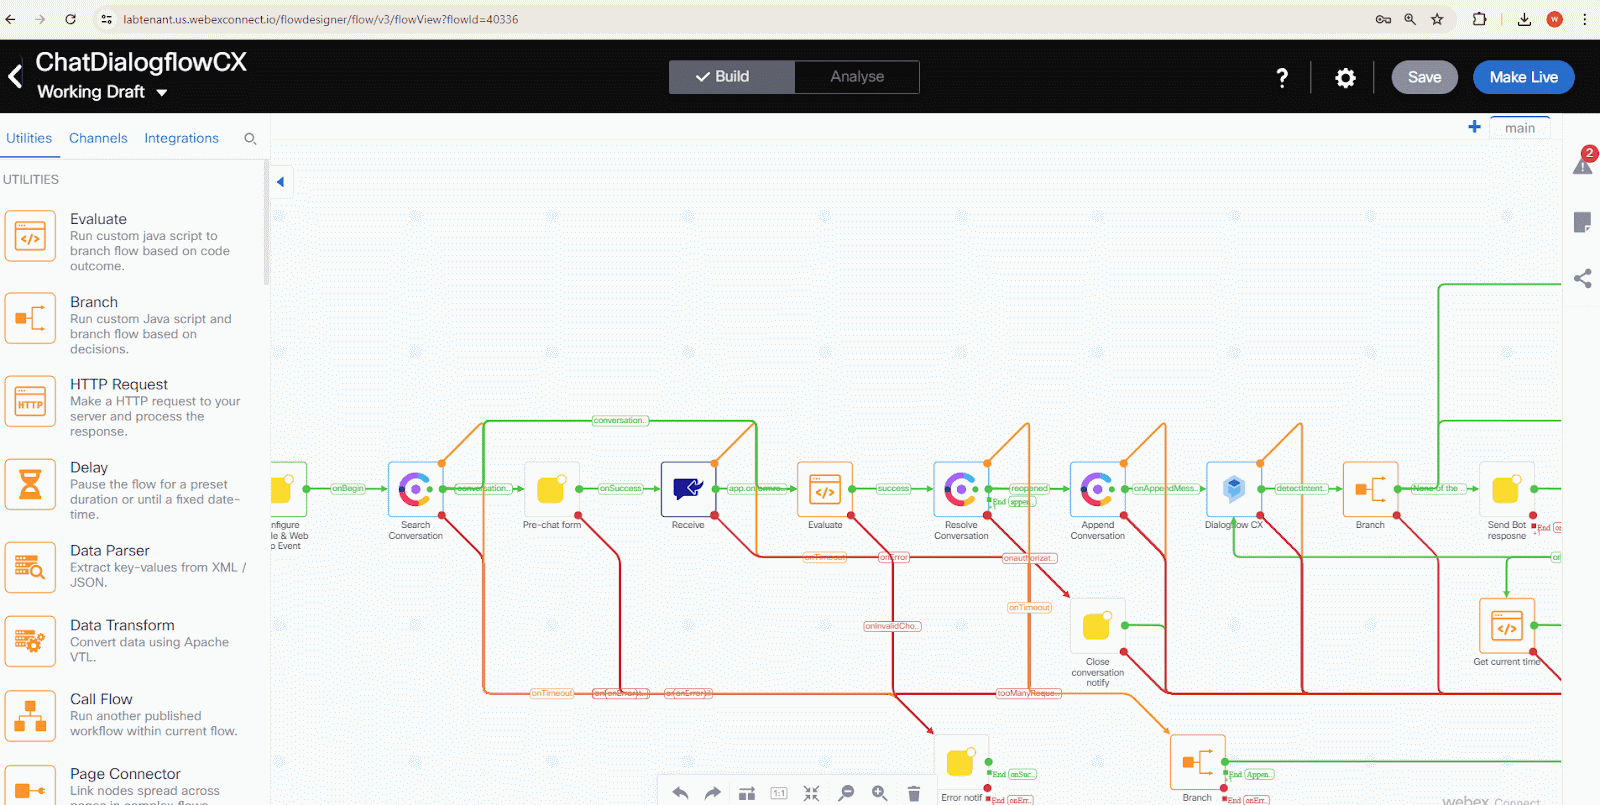Open the share flow icon
1600x805 pixels.
point(1582,279)
